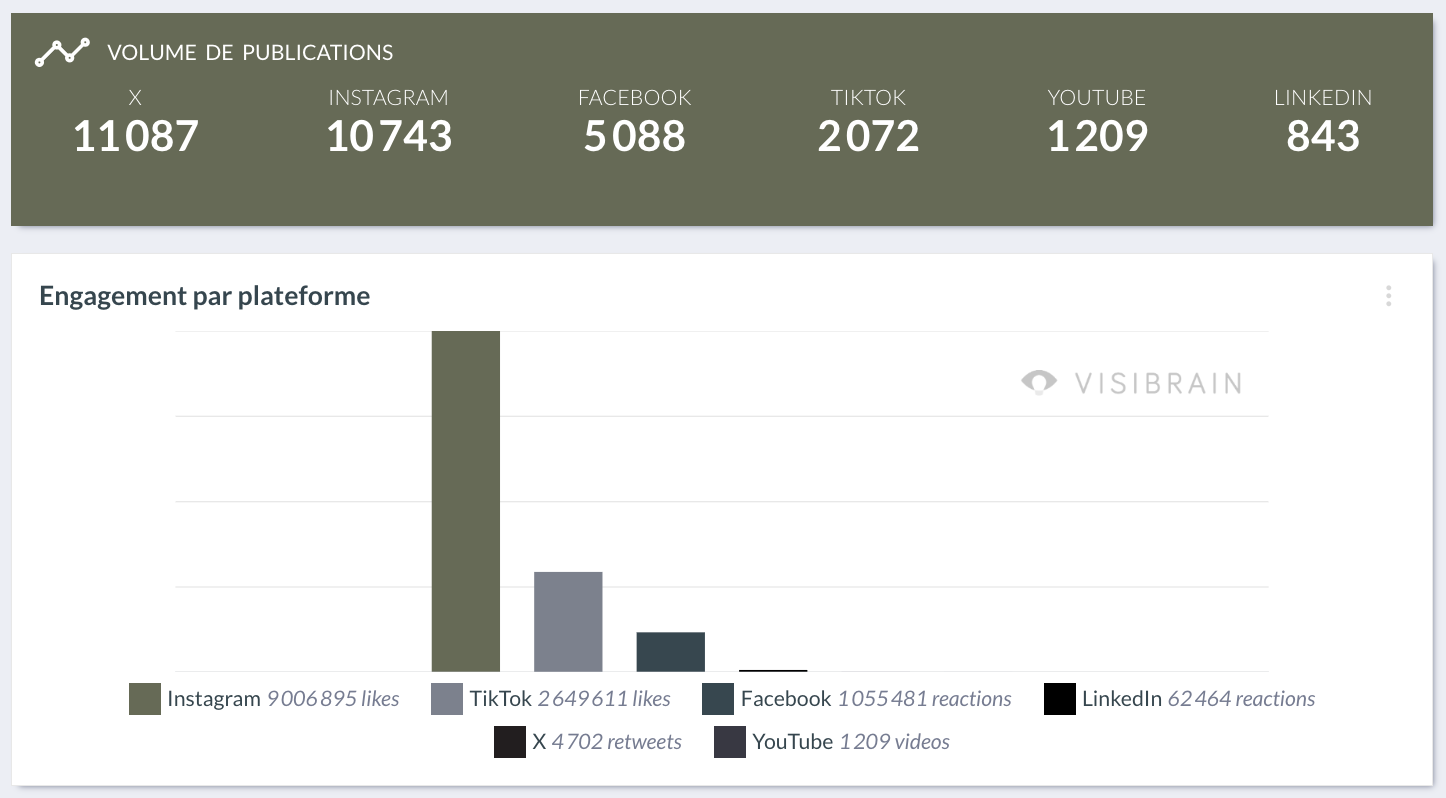Click the VOLUME DE PUBLICATIONS heading
The height and width of the screenshot is (798, 1446).
pos(250,52)
